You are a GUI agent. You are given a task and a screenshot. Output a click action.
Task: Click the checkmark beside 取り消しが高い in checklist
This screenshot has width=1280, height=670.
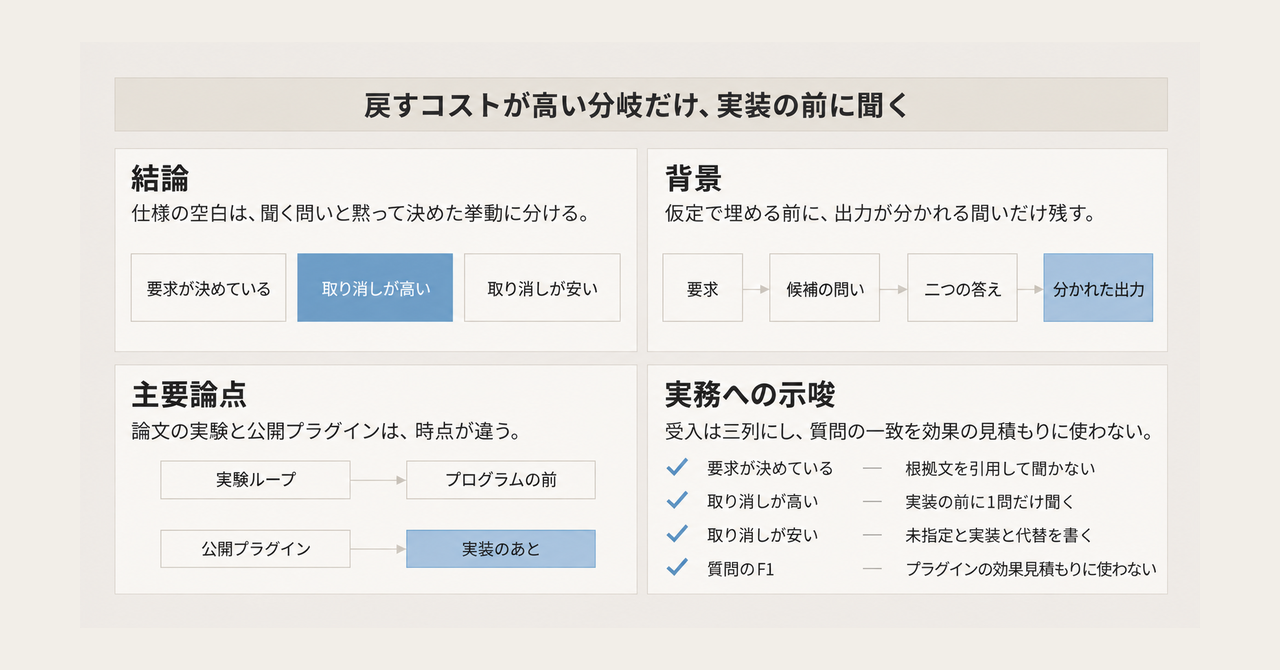pos(677,500)
